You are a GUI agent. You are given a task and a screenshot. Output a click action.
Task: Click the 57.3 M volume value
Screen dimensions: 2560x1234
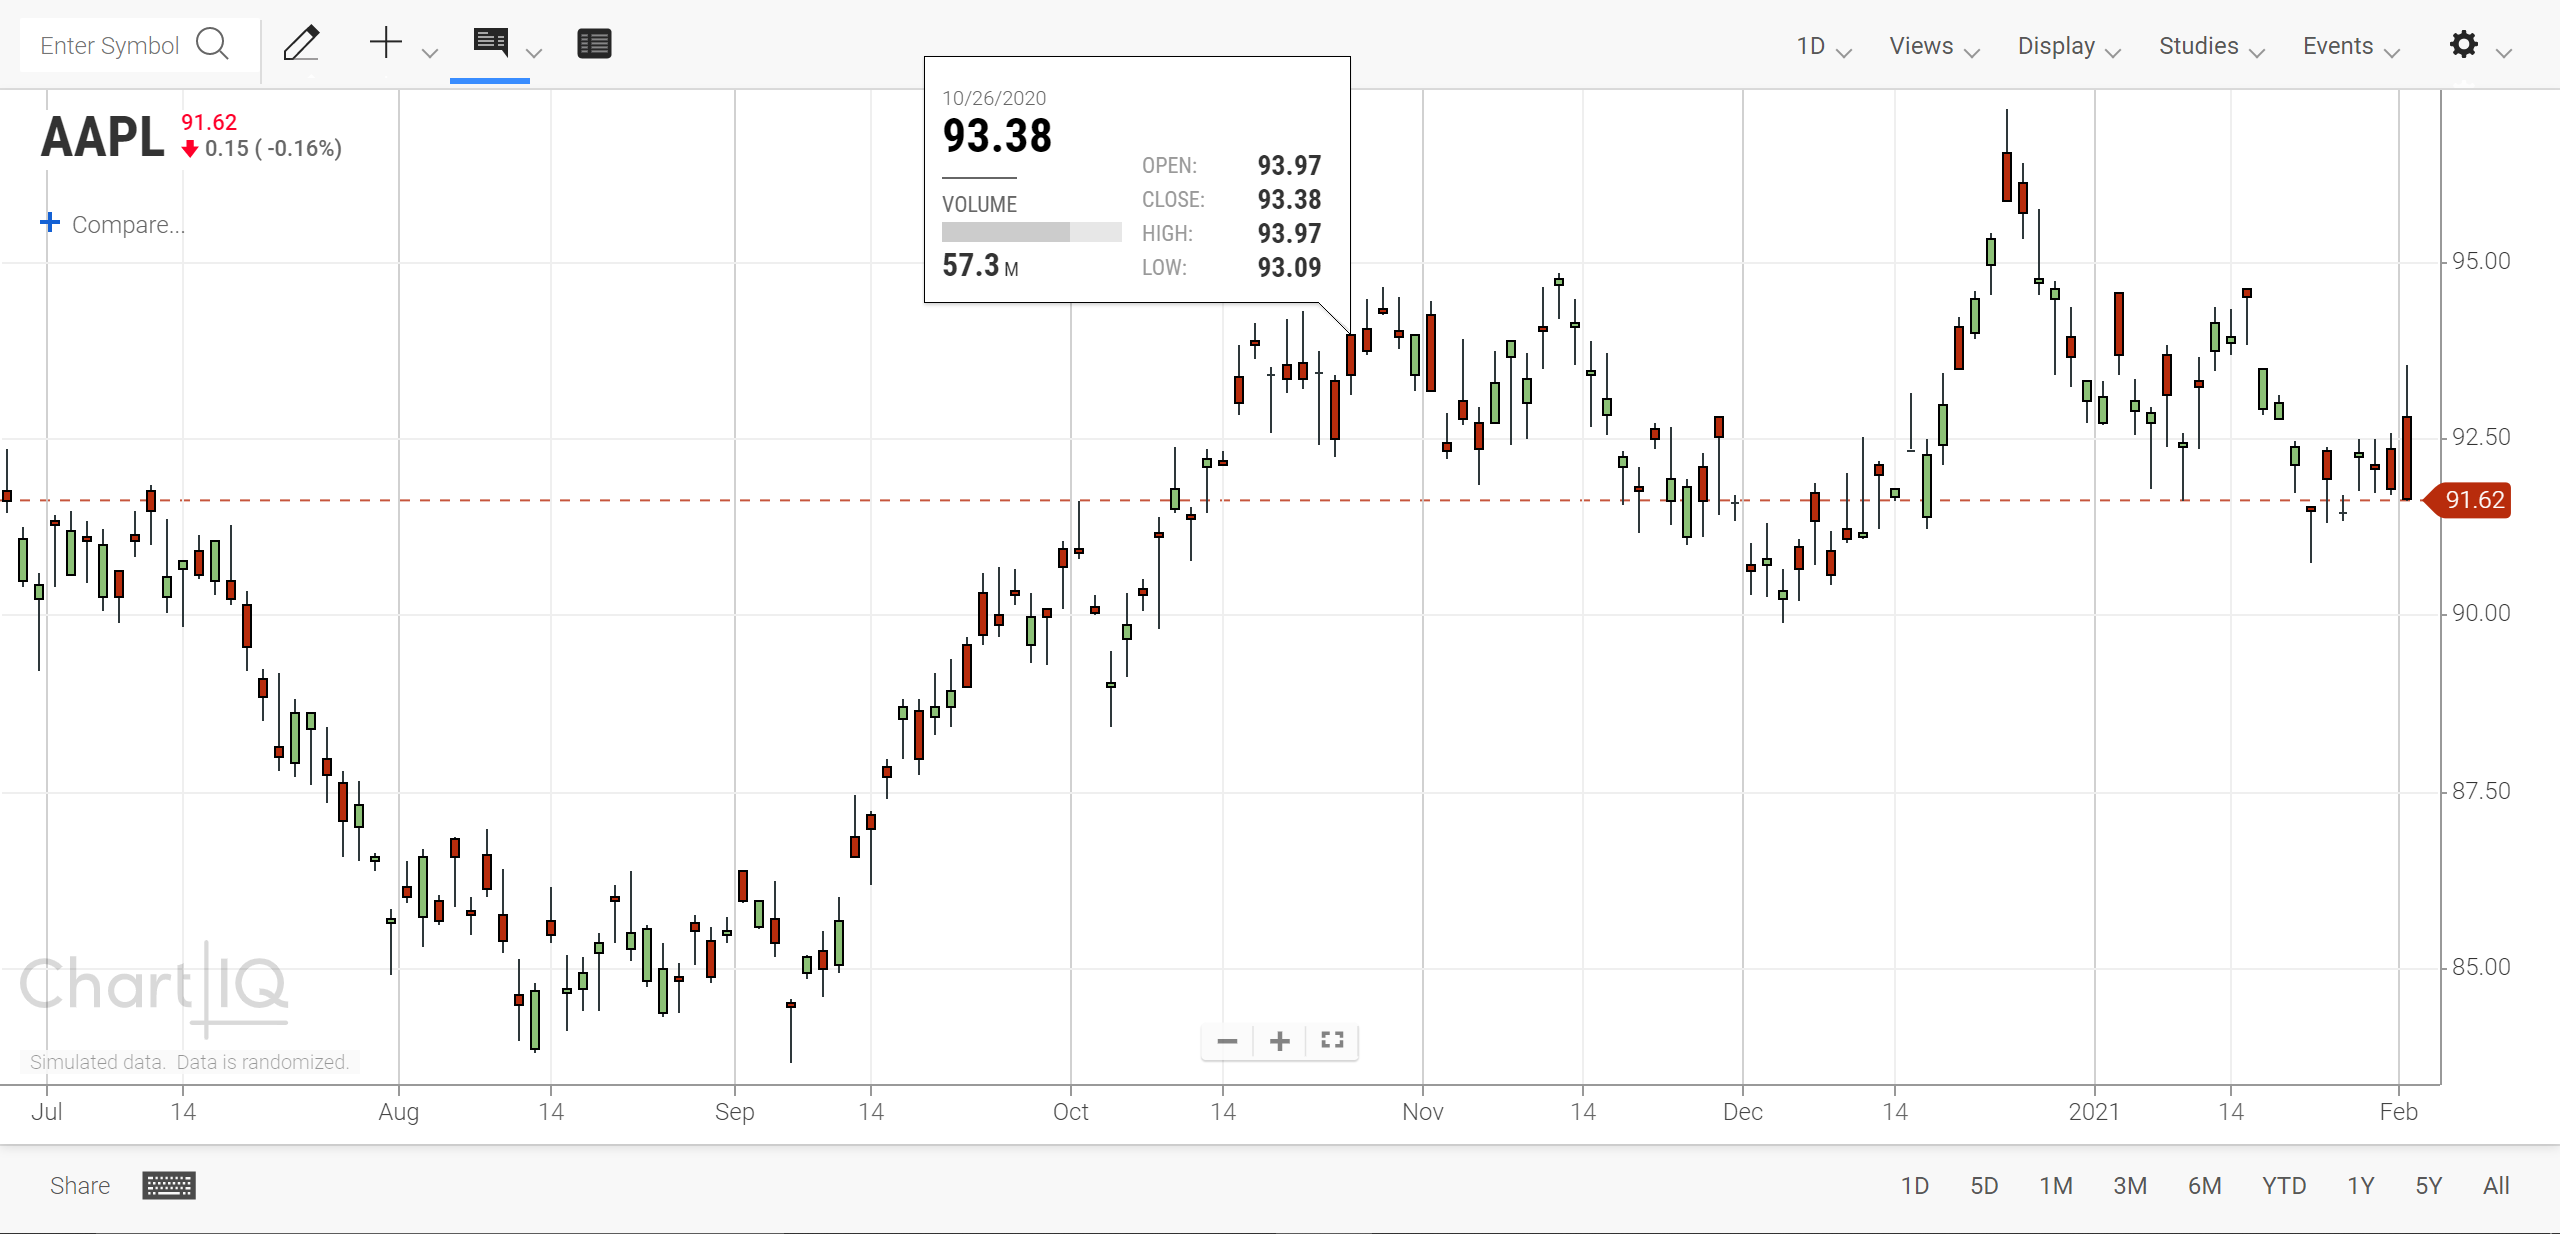[x=980, y=266]
